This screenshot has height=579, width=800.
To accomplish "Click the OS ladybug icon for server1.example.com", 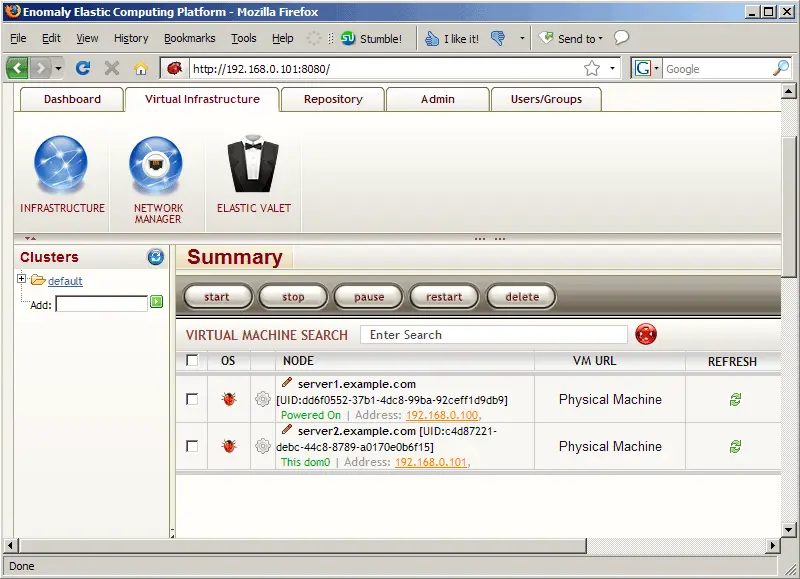I will (x=229, y=399).
